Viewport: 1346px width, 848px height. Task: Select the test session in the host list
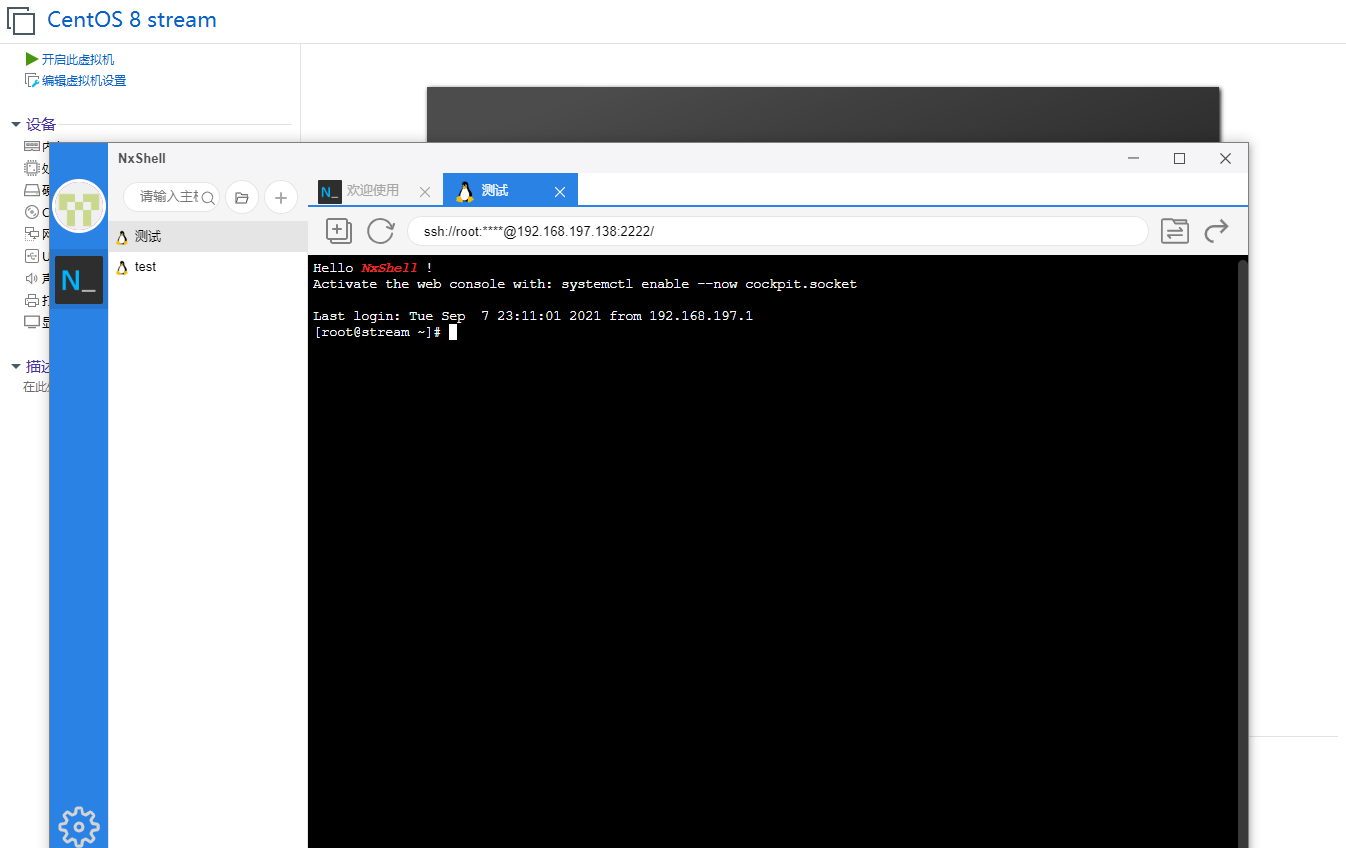[x=144, y=266]
